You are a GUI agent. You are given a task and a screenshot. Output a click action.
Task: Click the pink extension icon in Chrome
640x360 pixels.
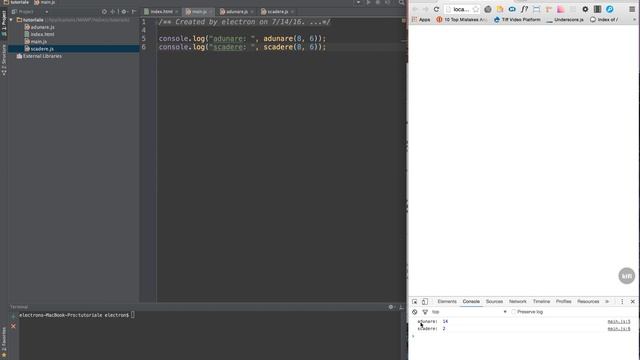(x=561, y=9)
